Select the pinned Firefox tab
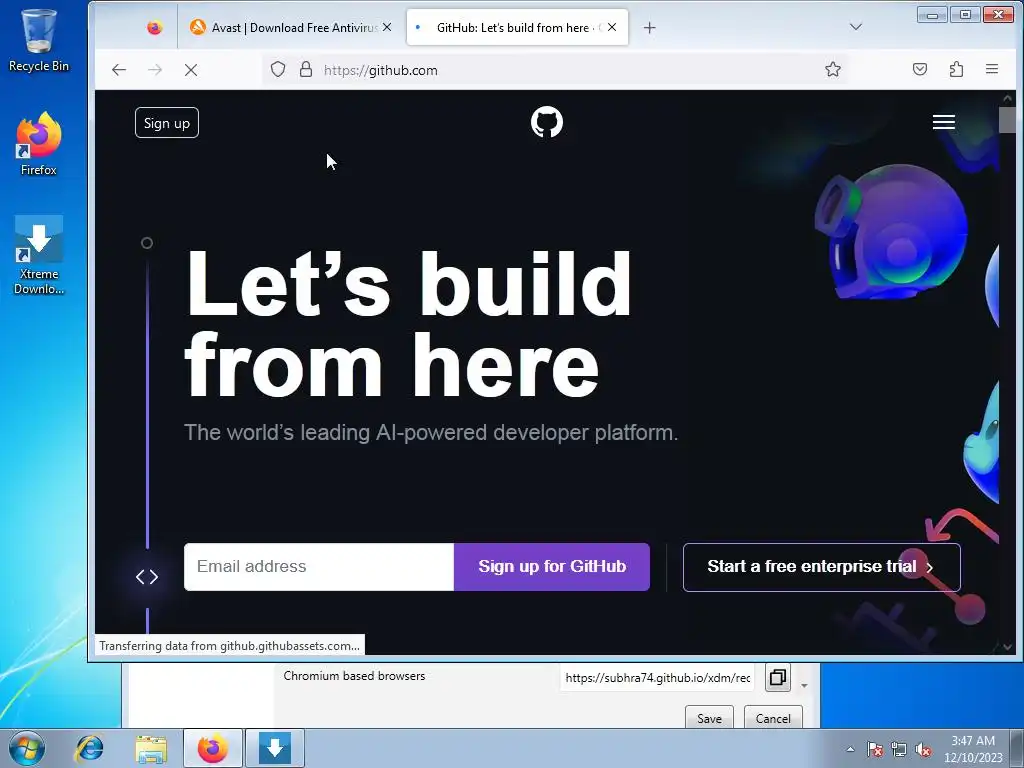The height and width of the screenshot is (768, 1024). coord(154,27)
